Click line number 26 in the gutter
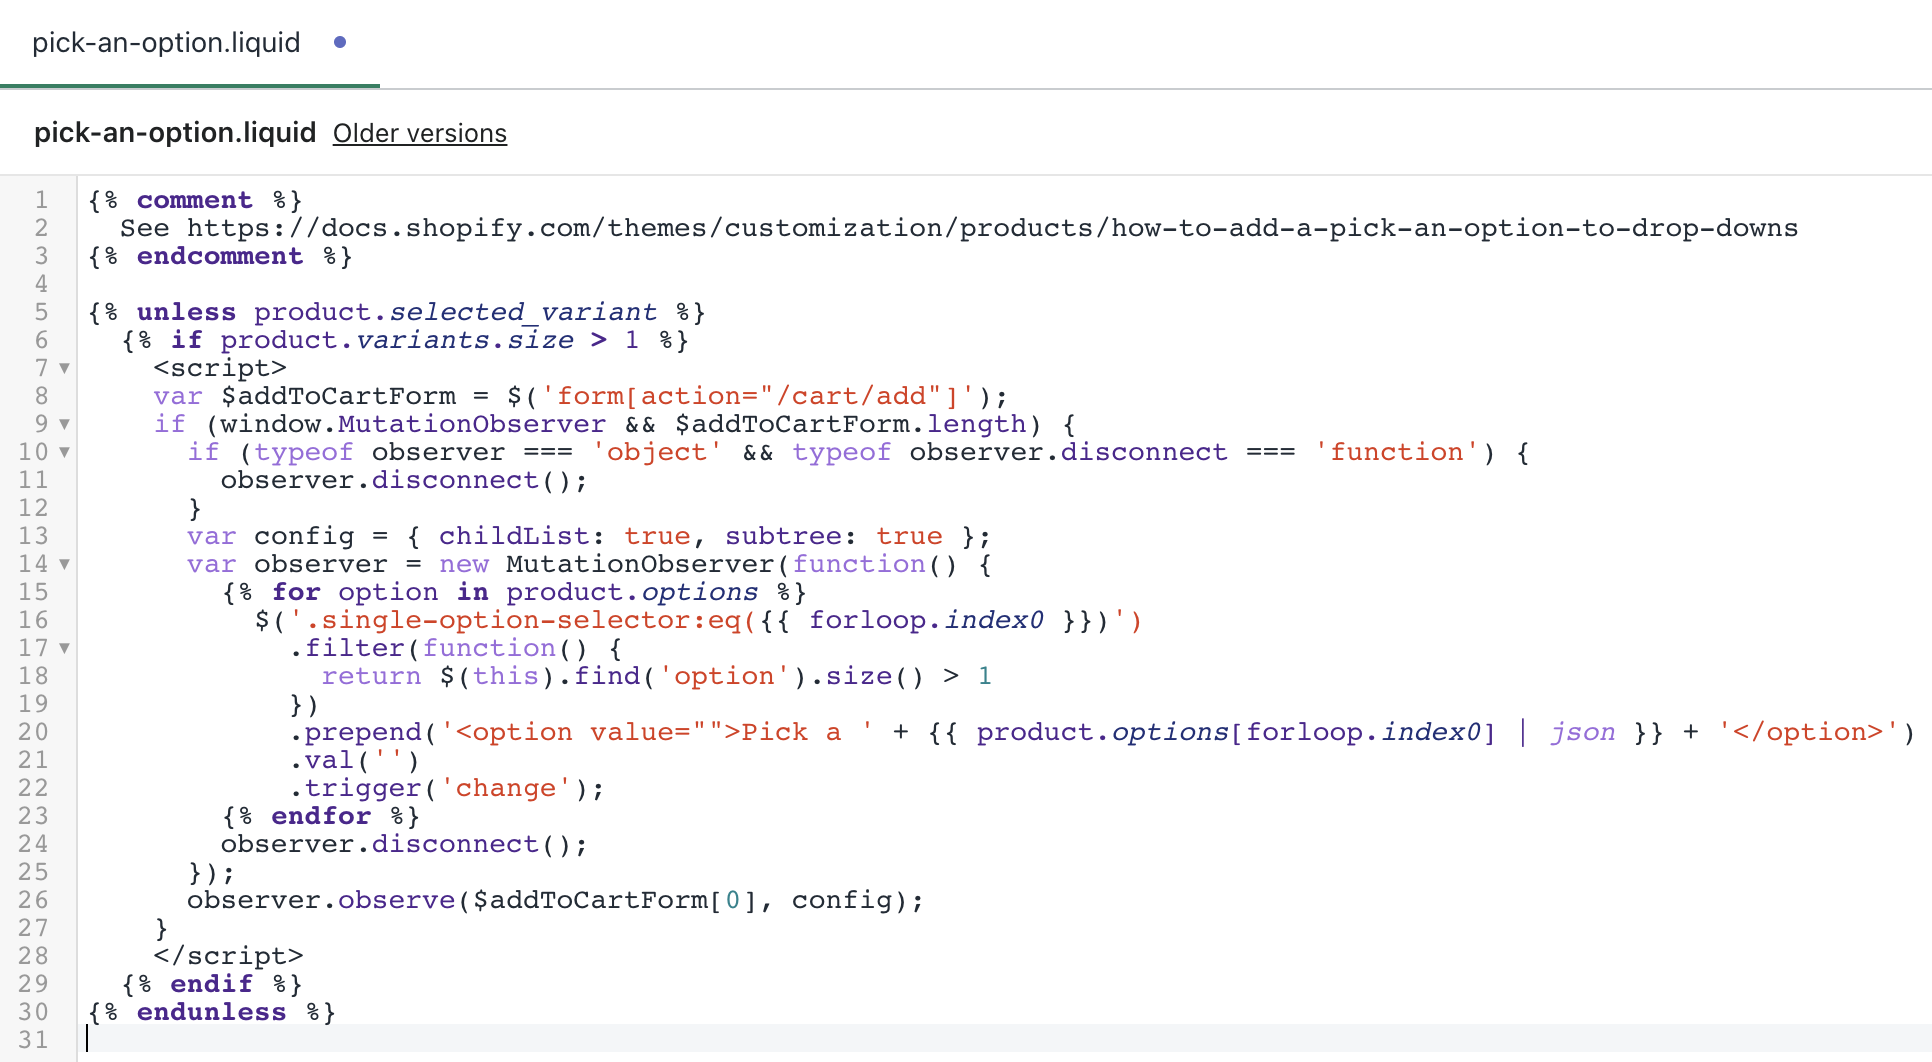Screen dimensions: 1932x1062 click(33, 900)
